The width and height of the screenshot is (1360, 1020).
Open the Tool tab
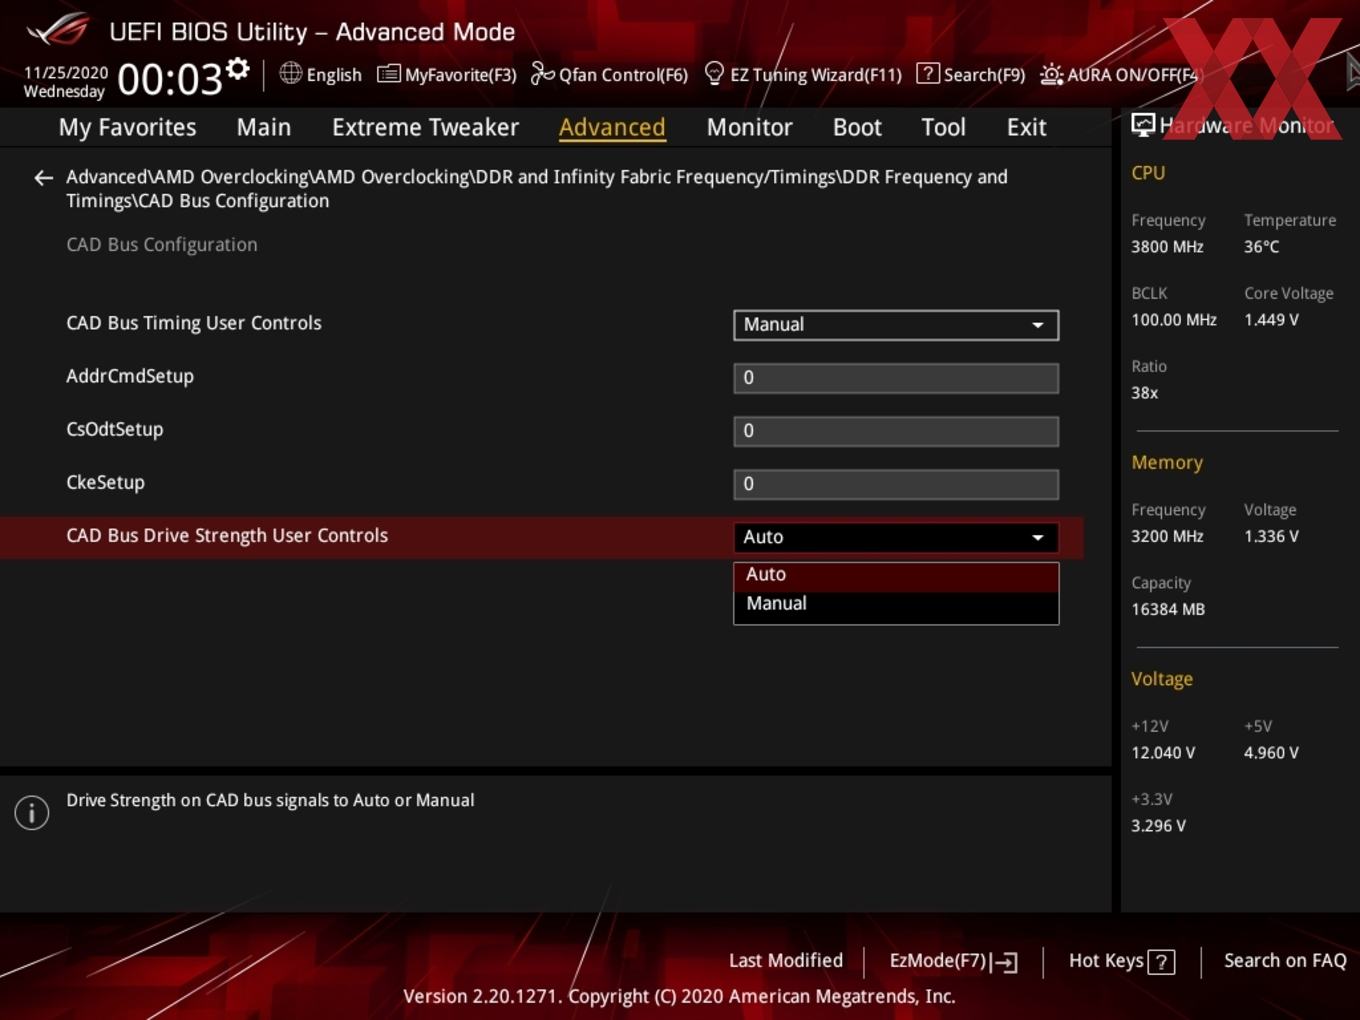943,127
